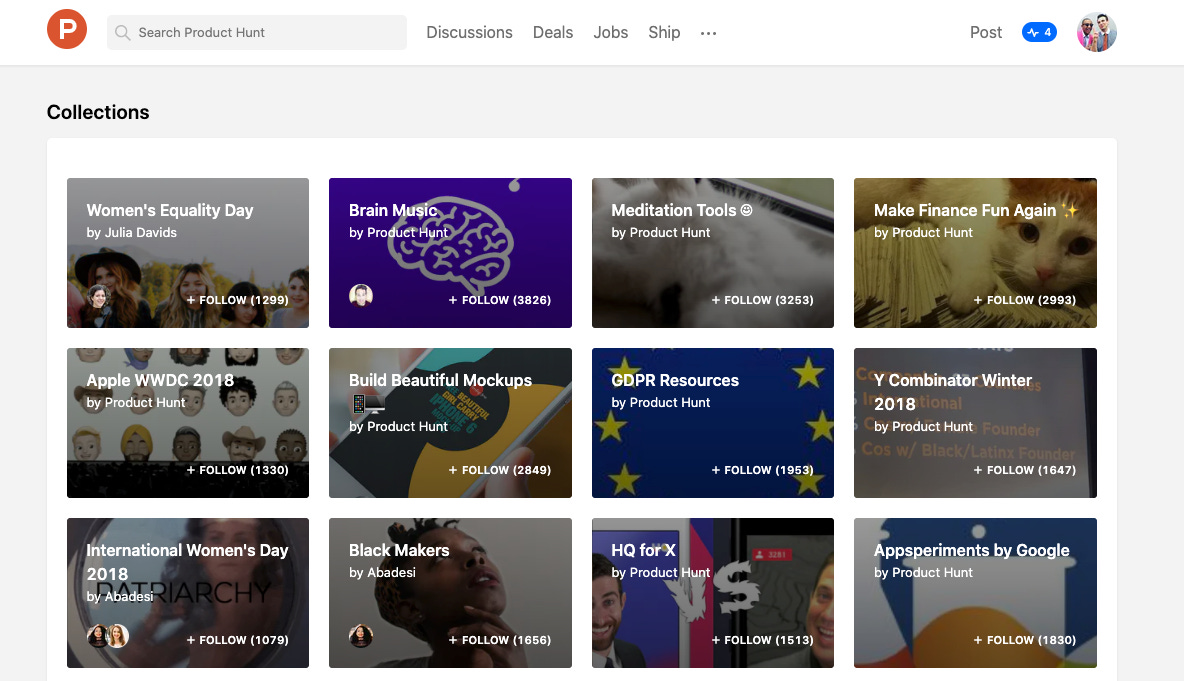Open the Make Finance Fun Again title

pyautogui.click(x=975, y=210)
